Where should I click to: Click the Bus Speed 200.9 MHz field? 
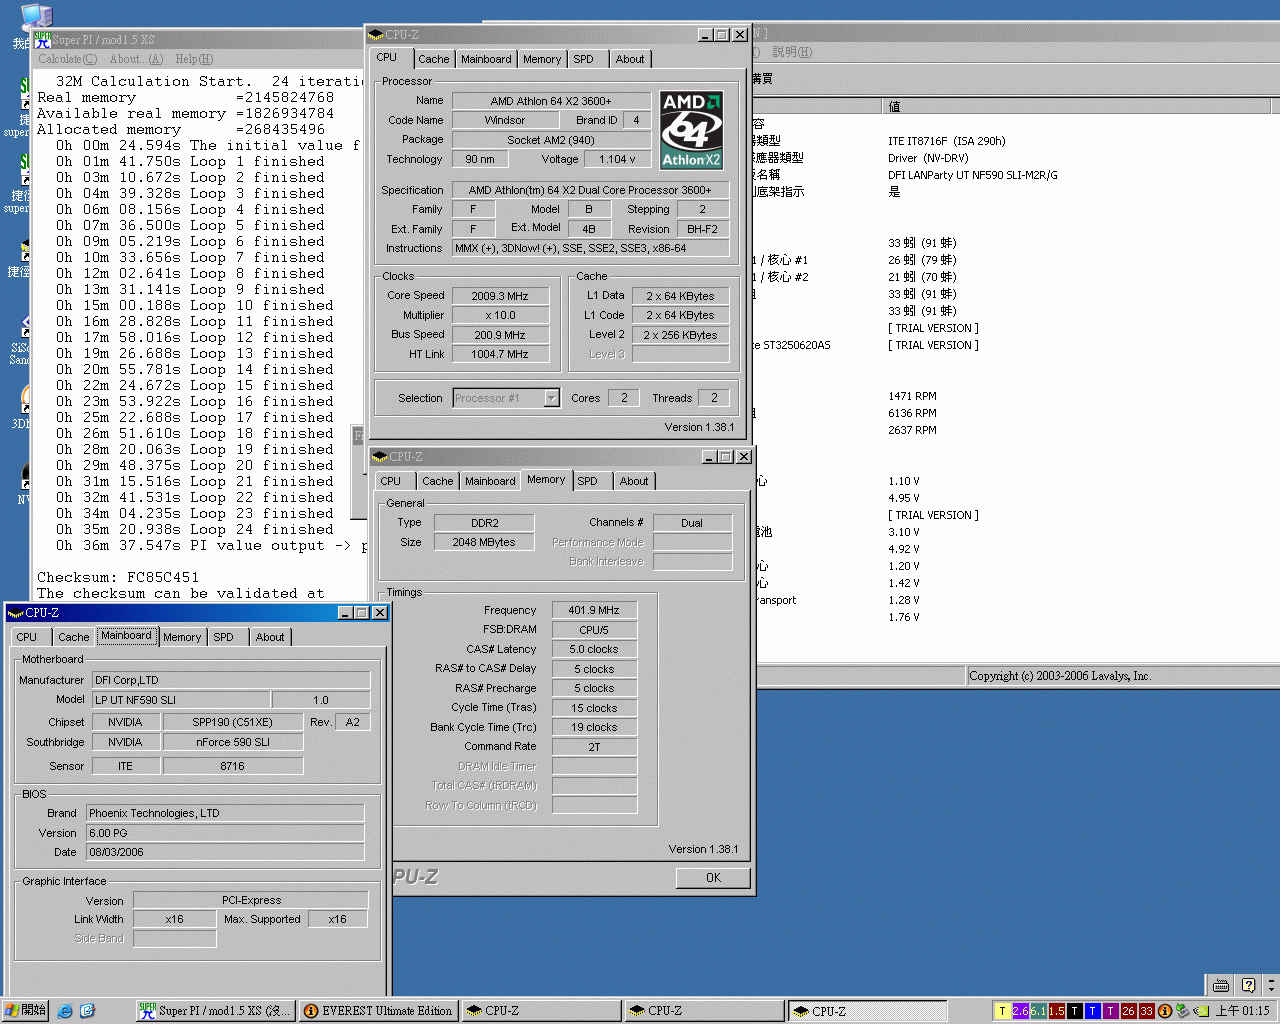[x=500, y=335]
